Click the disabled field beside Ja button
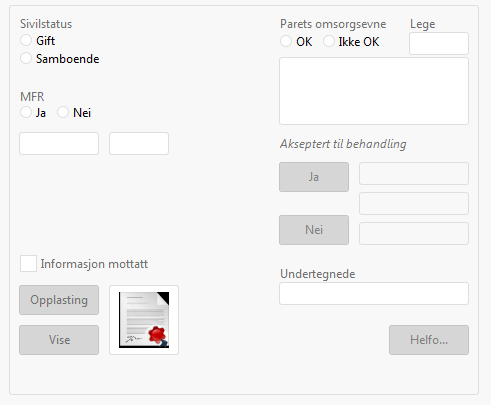The image size is (491, 405). click(414, 174)
